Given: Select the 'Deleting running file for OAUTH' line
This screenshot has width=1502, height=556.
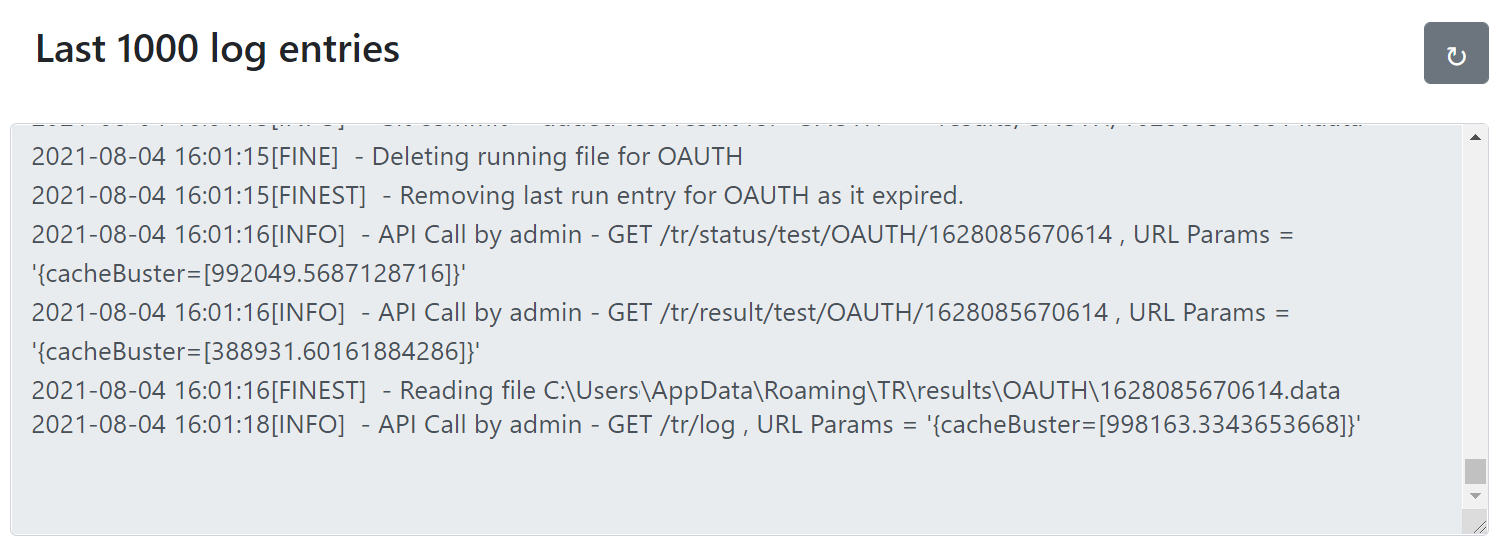Looking at the screenshot, I should [387, 157].
